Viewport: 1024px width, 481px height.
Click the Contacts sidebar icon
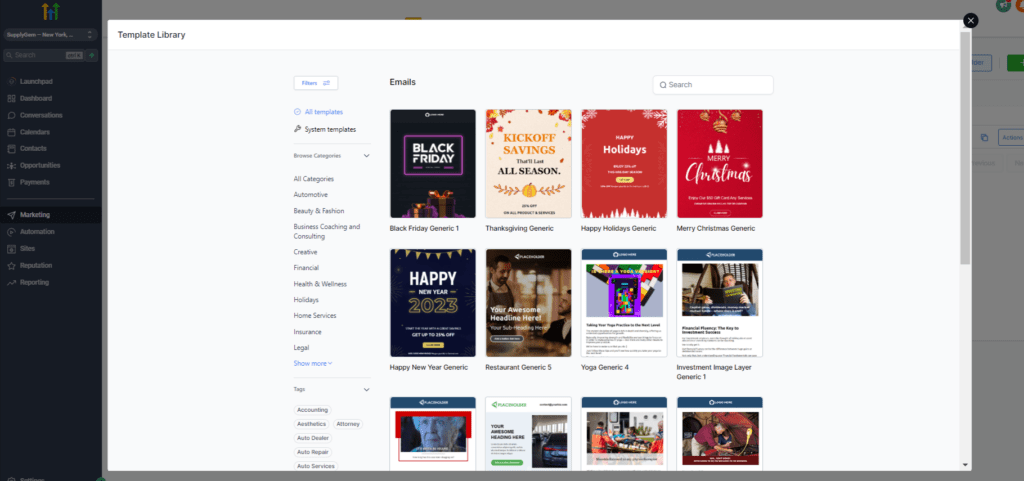[x=12, y=149]
